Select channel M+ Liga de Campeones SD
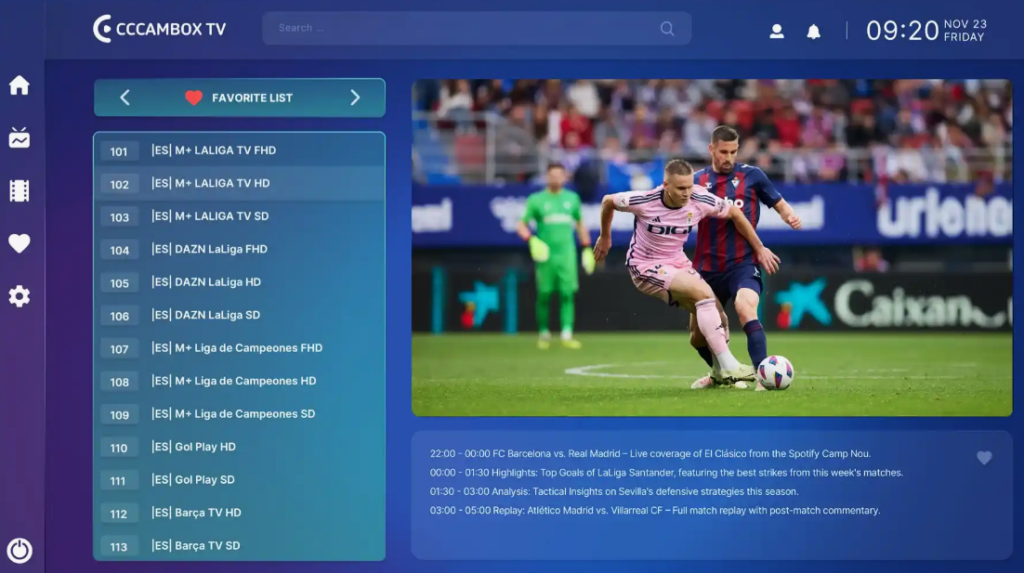The height and width of the screenshot is (573, 1024). 239,414
